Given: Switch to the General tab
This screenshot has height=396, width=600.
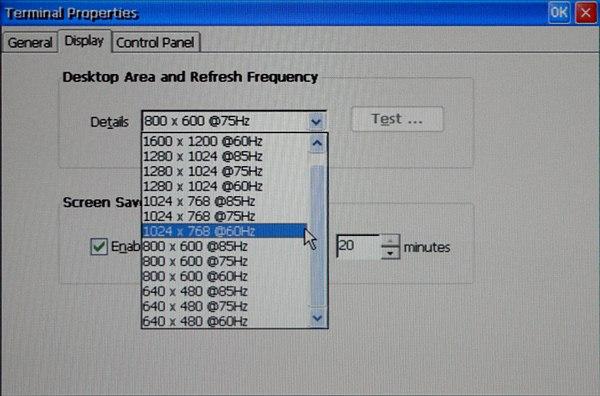Looking at the screenshot, I should tap(30, 42).
